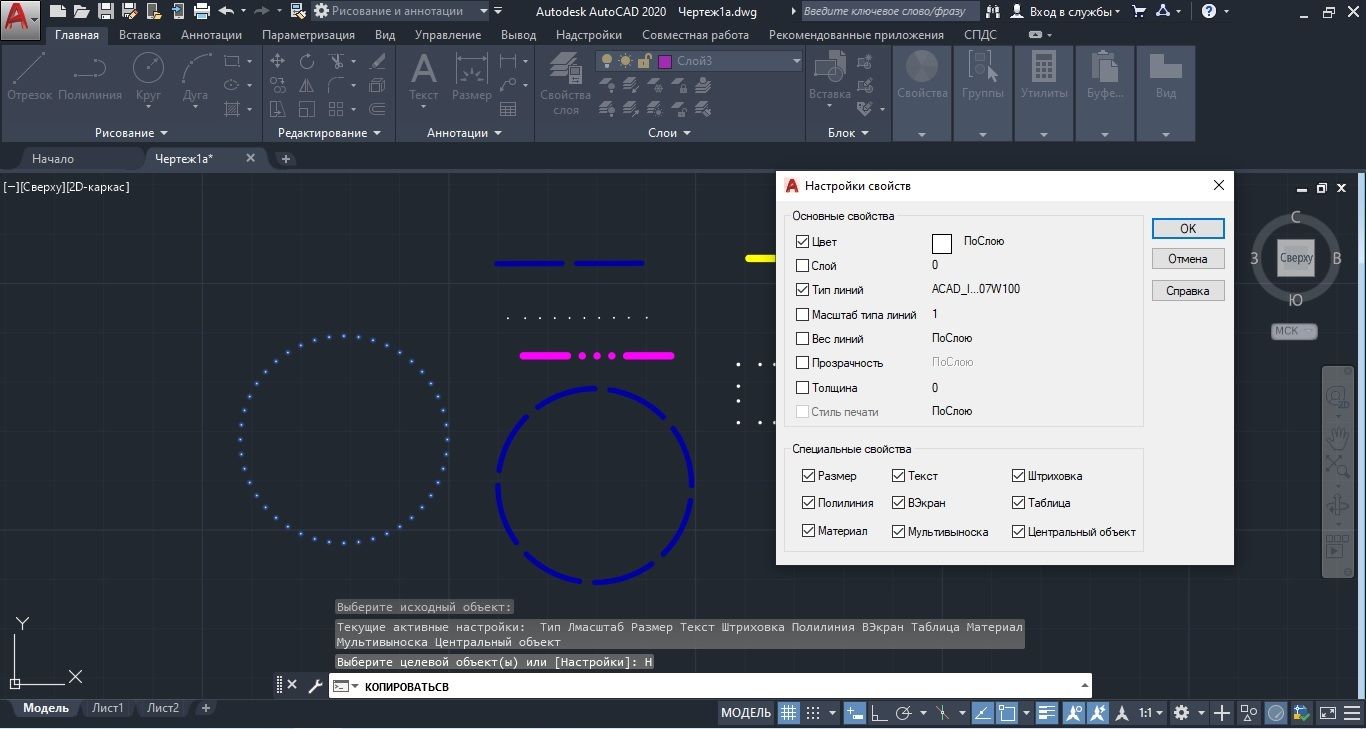Expand the Аннотации panel
Viewport: 1366px width, 729px height.
[464, 132]
